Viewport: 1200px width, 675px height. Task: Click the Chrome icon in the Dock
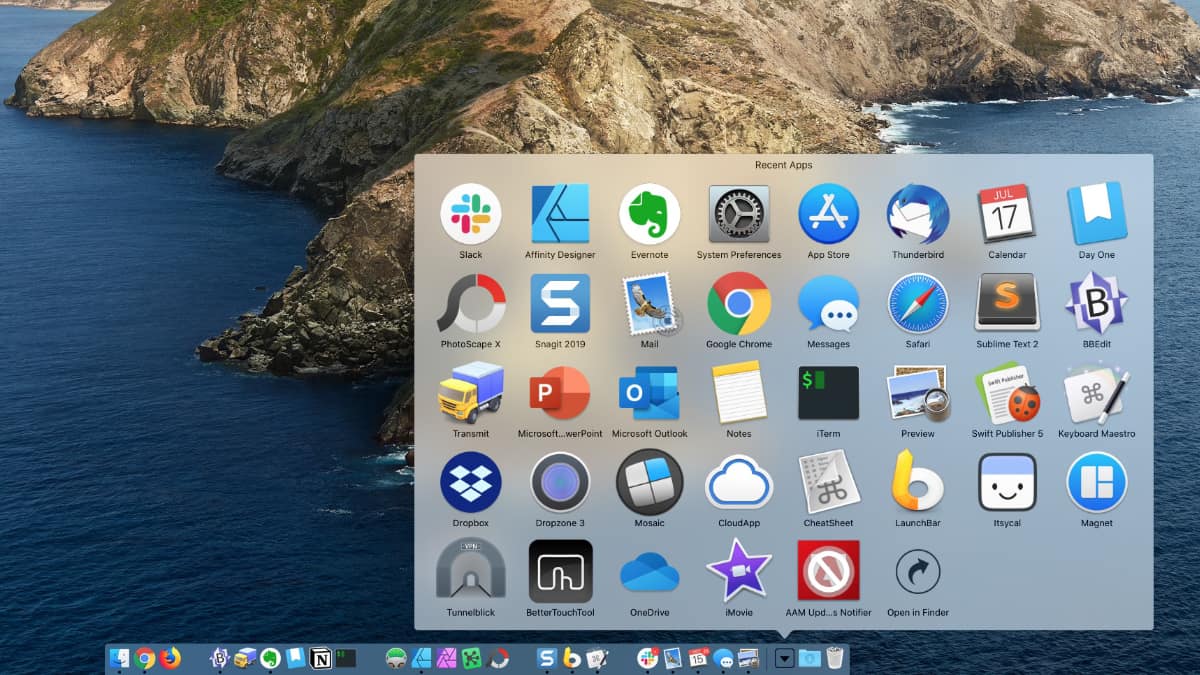pos(145,657)
